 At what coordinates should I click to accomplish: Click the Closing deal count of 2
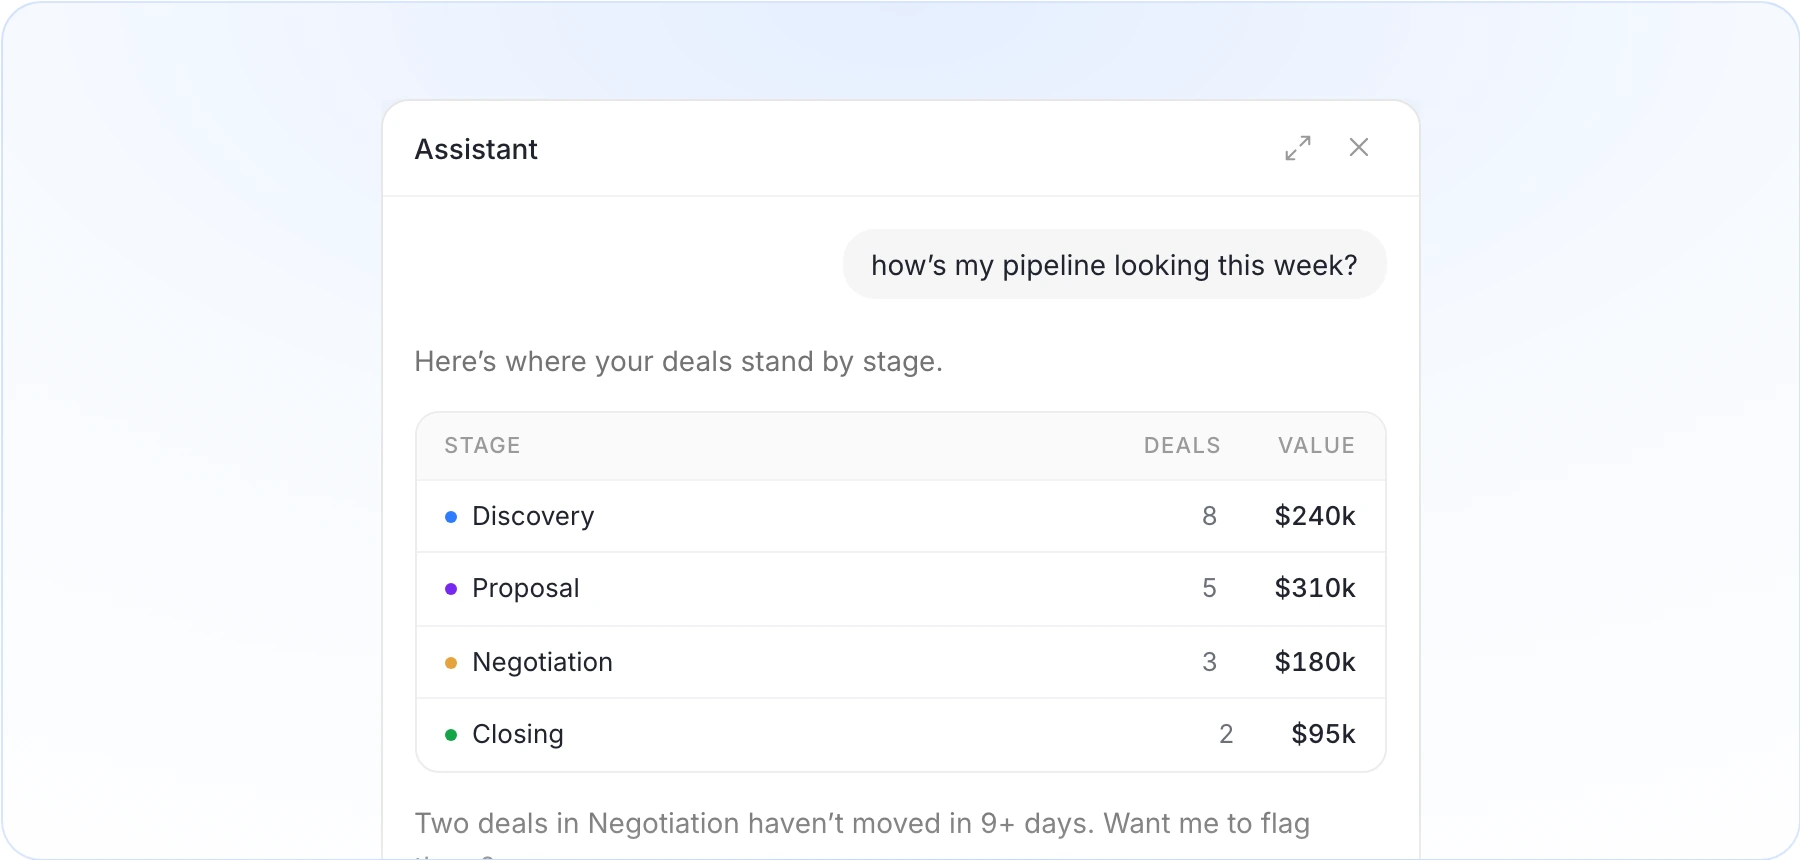(x=1226, y=734)
